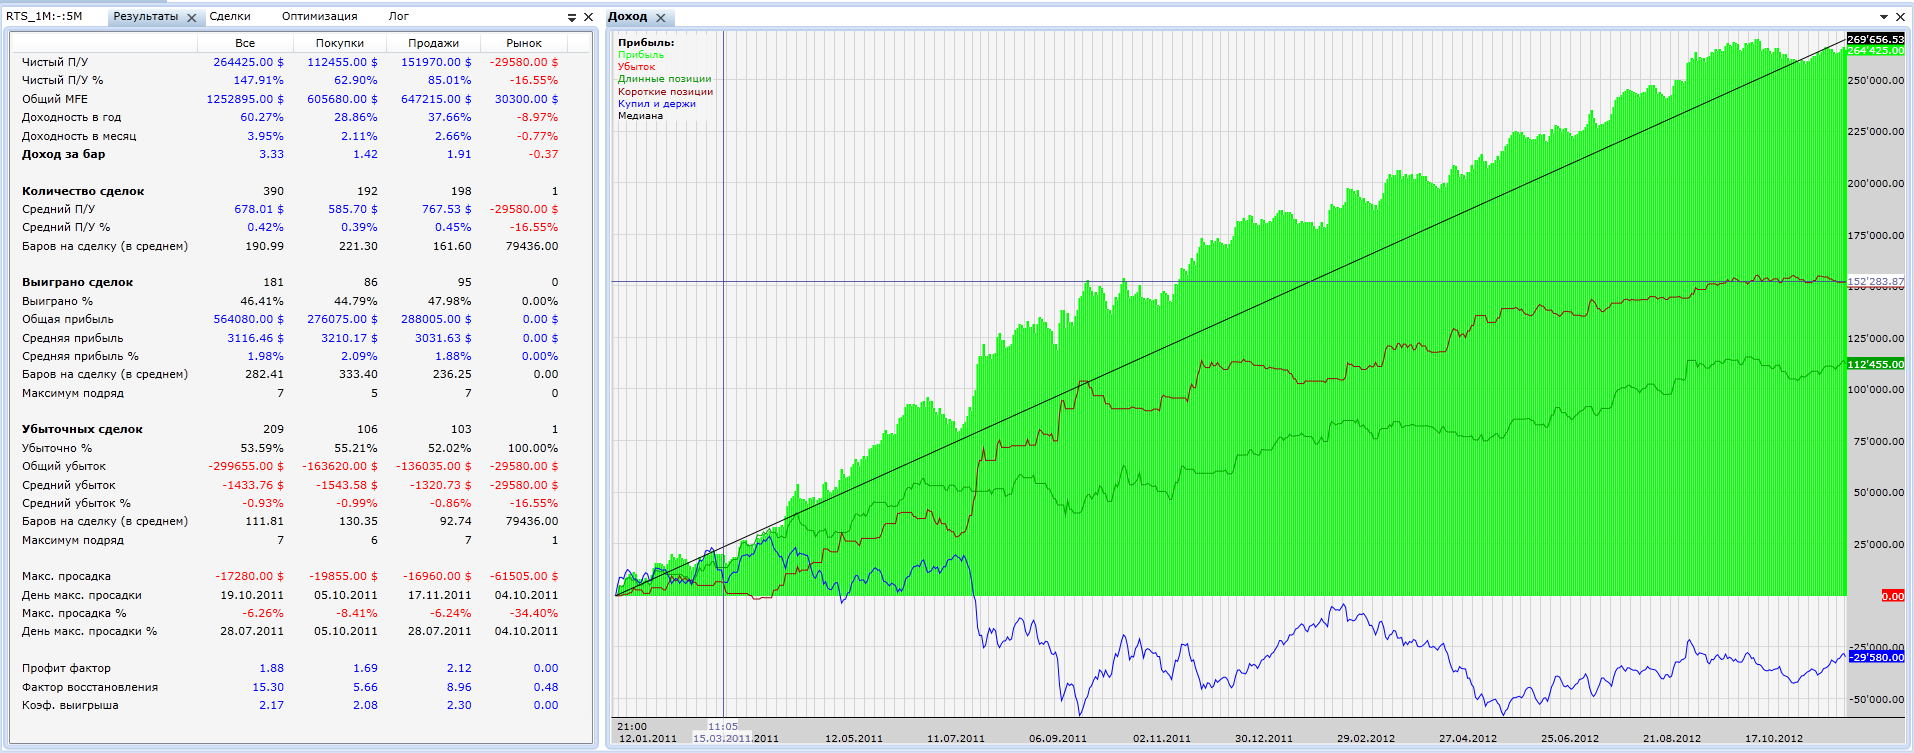This screenshot has width=1914, height=753.
Task: Select the 264425.00 $ net profit cell
Action: (x=248, y=62)
